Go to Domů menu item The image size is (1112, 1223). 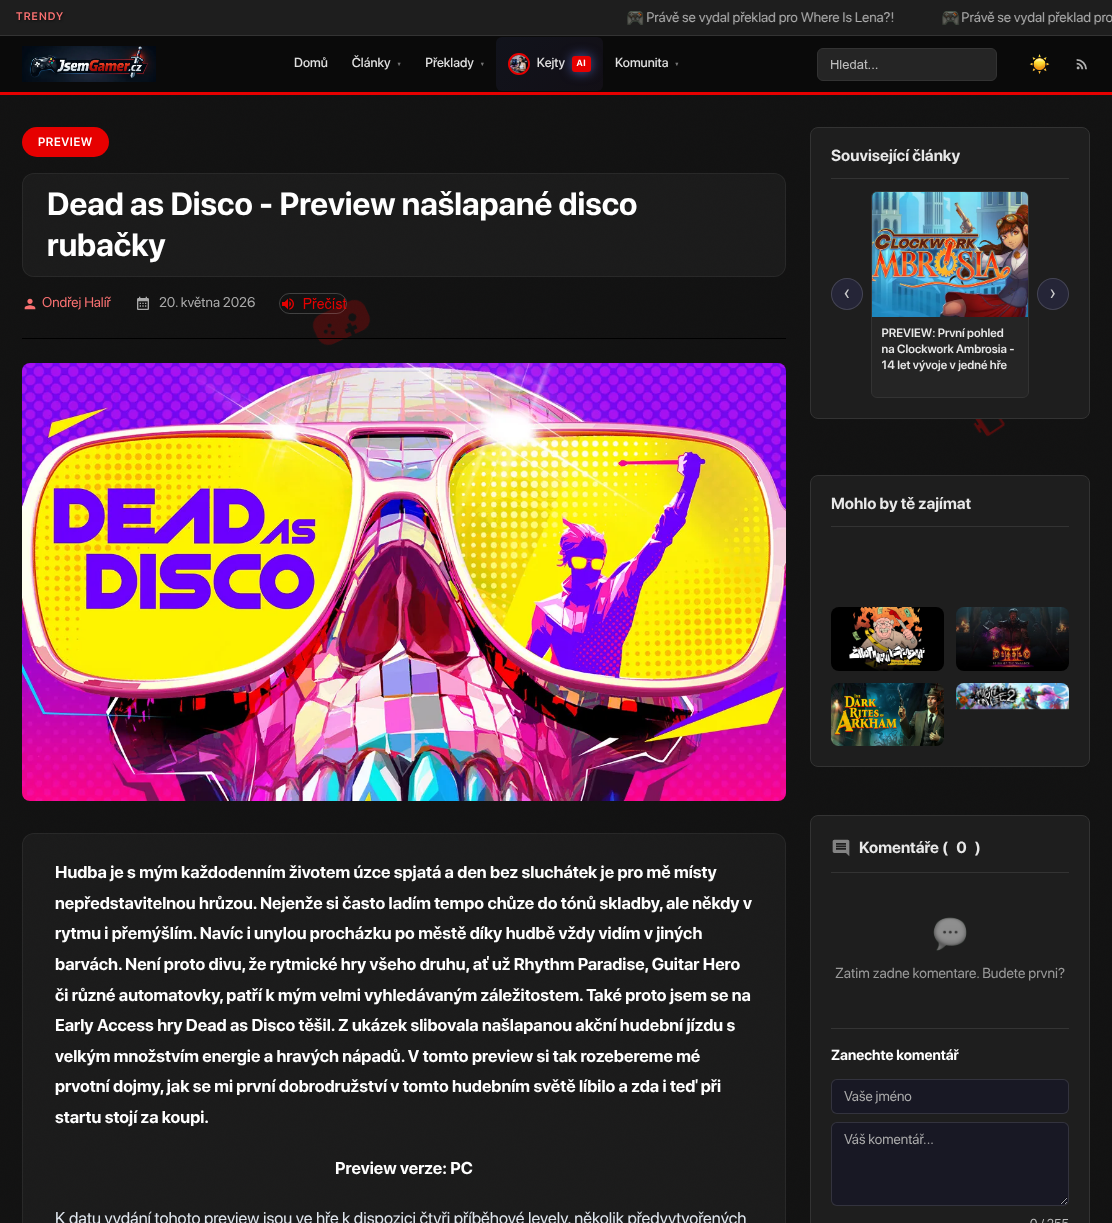pos(311,63)
